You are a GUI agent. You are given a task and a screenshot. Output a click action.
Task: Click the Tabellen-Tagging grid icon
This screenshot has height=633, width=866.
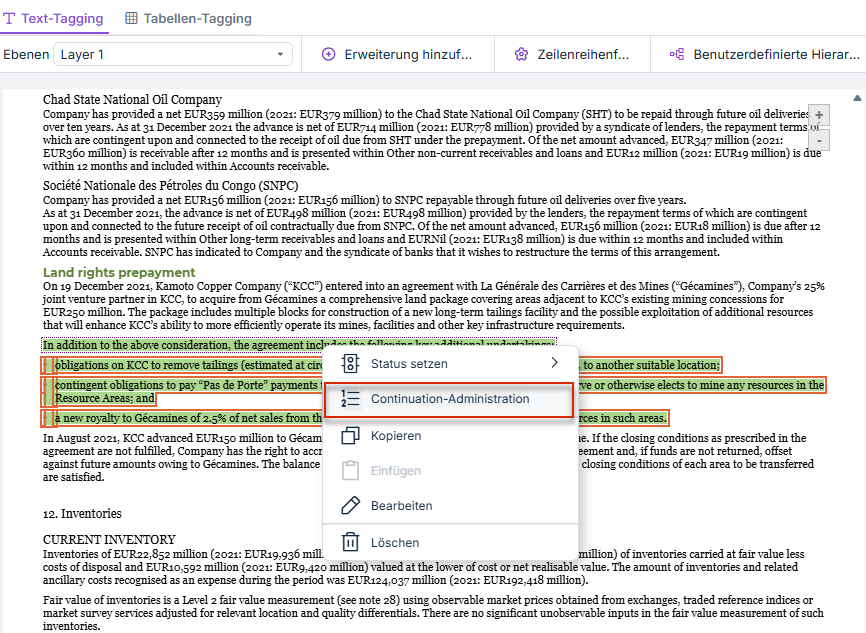(x=131, y=18)
